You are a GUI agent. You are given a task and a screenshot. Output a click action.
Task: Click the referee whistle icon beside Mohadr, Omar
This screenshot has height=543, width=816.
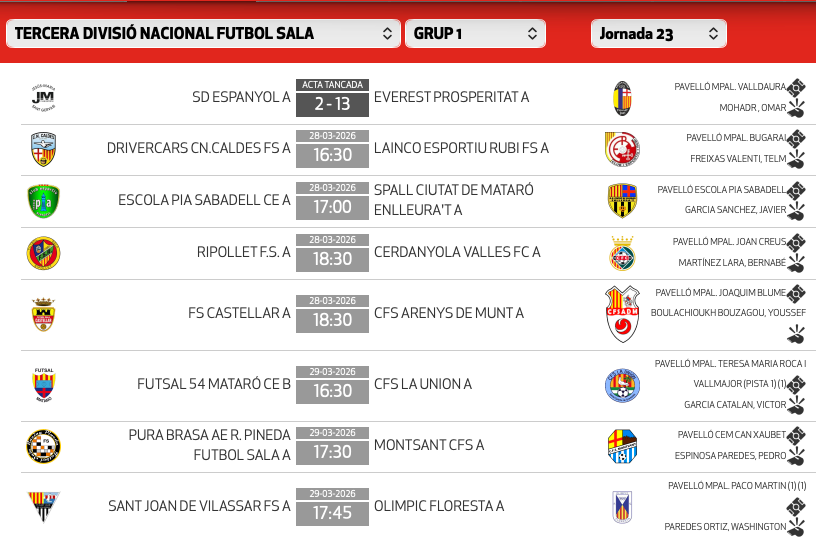tap(797, 109)
